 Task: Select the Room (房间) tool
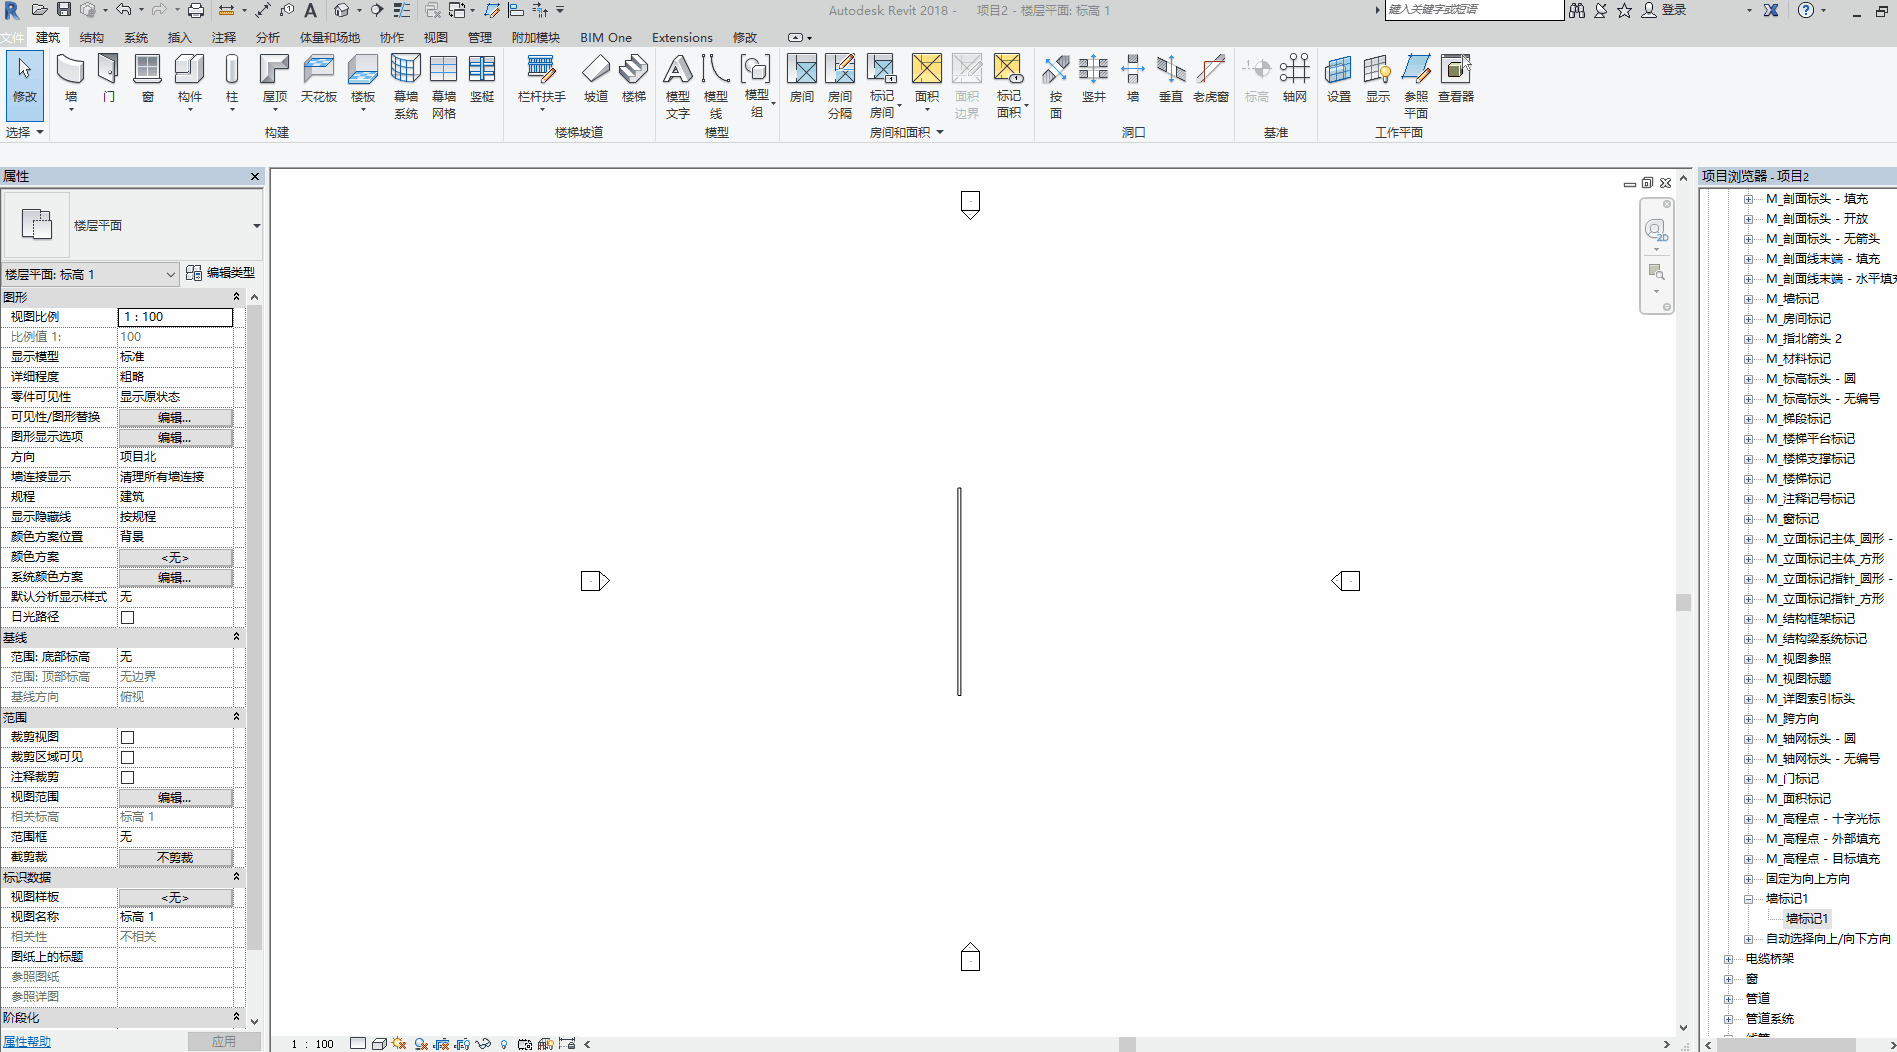pyautogui.click(x=801, y=79)
